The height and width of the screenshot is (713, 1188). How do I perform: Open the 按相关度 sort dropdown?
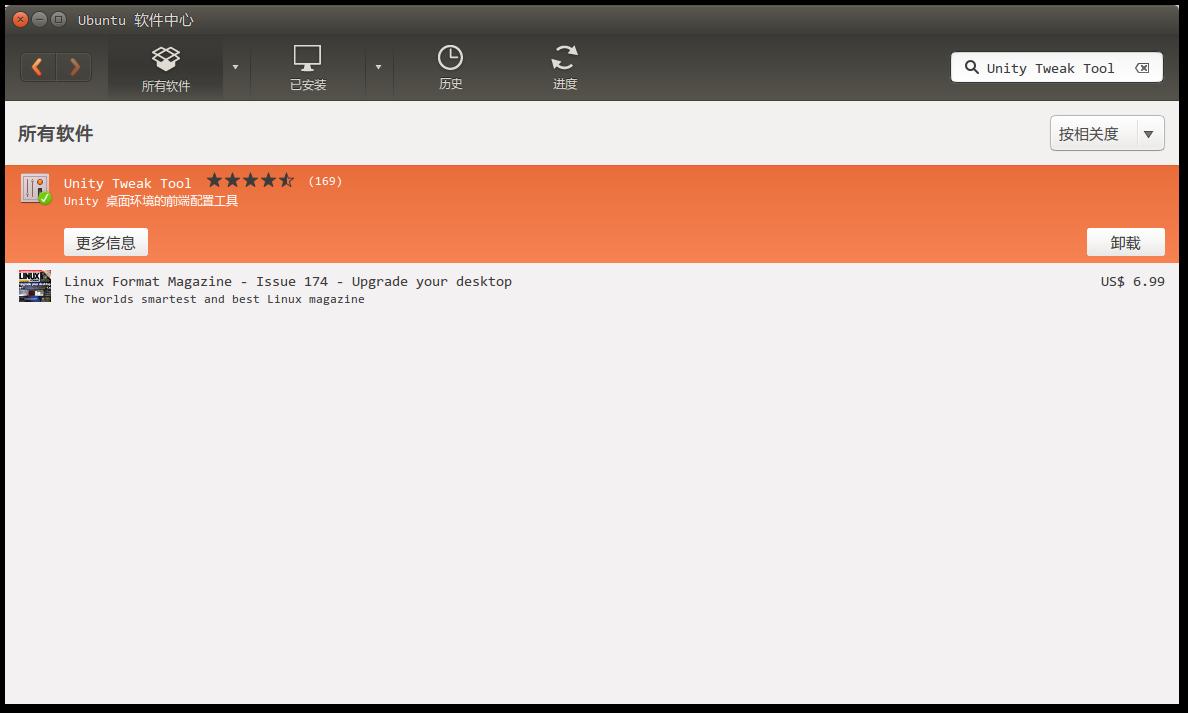pos(1106,134)
